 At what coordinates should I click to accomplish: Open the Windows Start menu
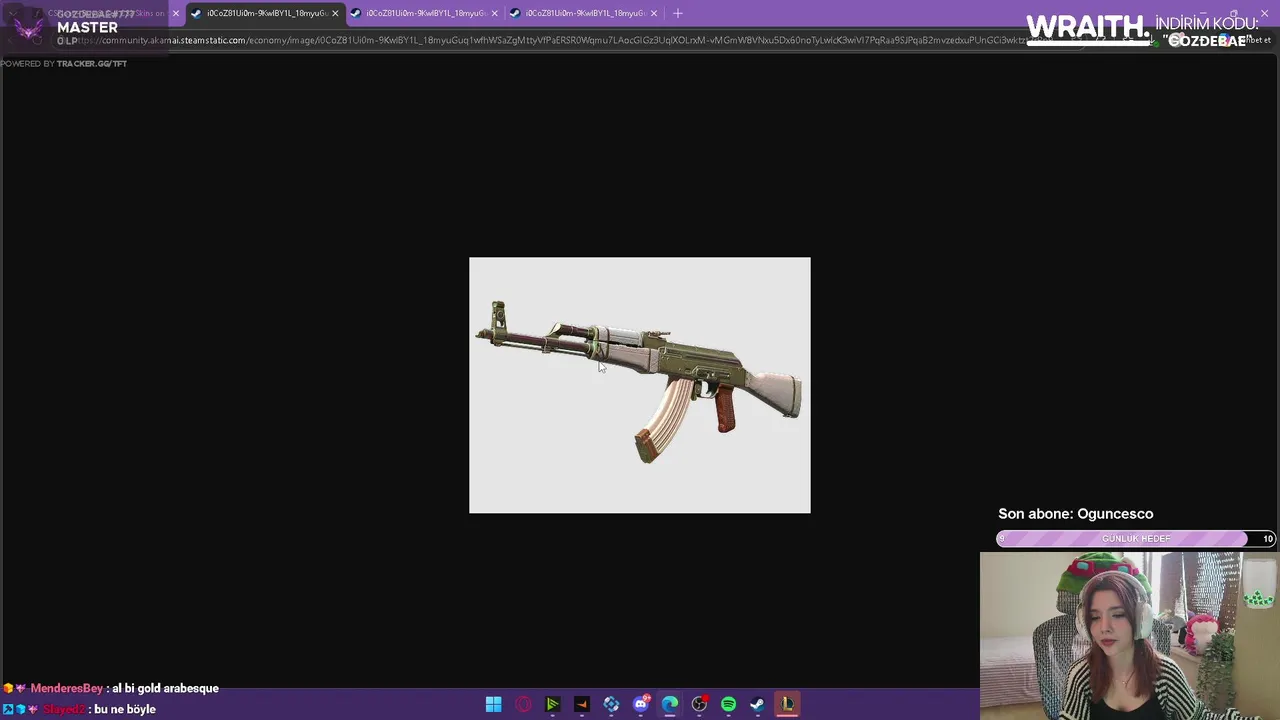pyautogui.click(x=493, y=704)
